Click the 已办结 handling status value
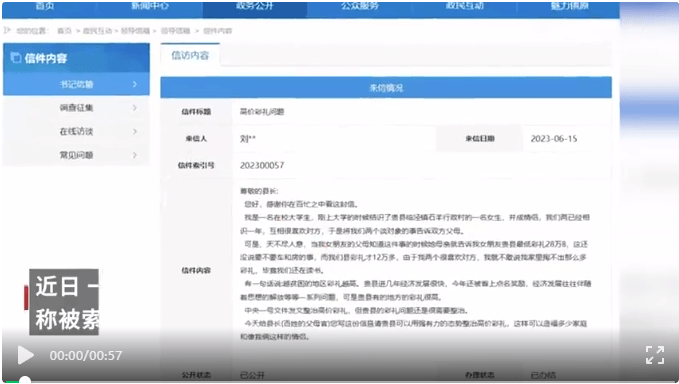Screen dimensions: 679x384 pyautogui.click(x=543, y=375)
